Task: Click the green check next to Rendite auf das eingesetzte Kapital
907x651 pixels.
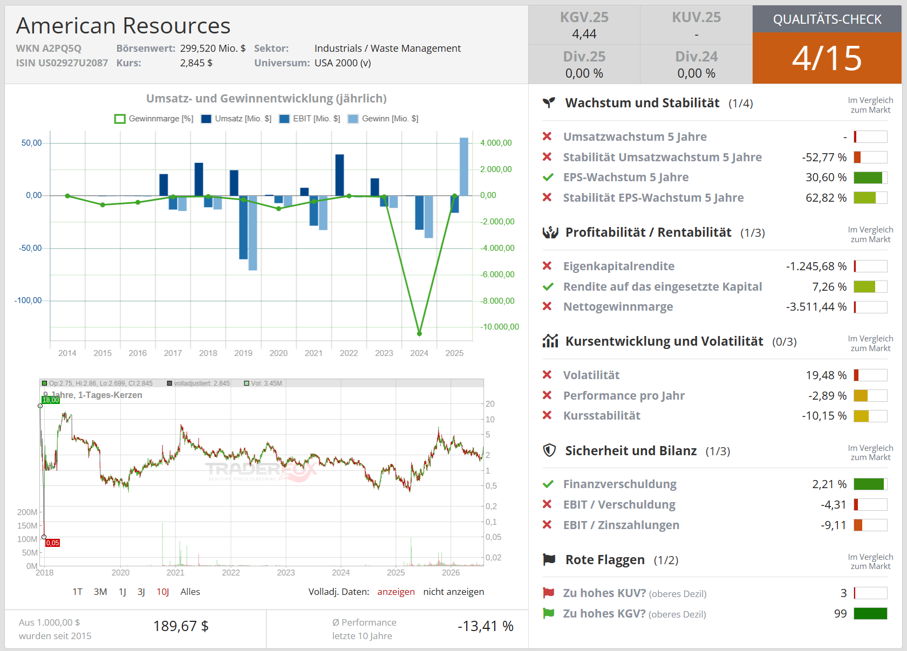Action: click(x=548, y=286)
